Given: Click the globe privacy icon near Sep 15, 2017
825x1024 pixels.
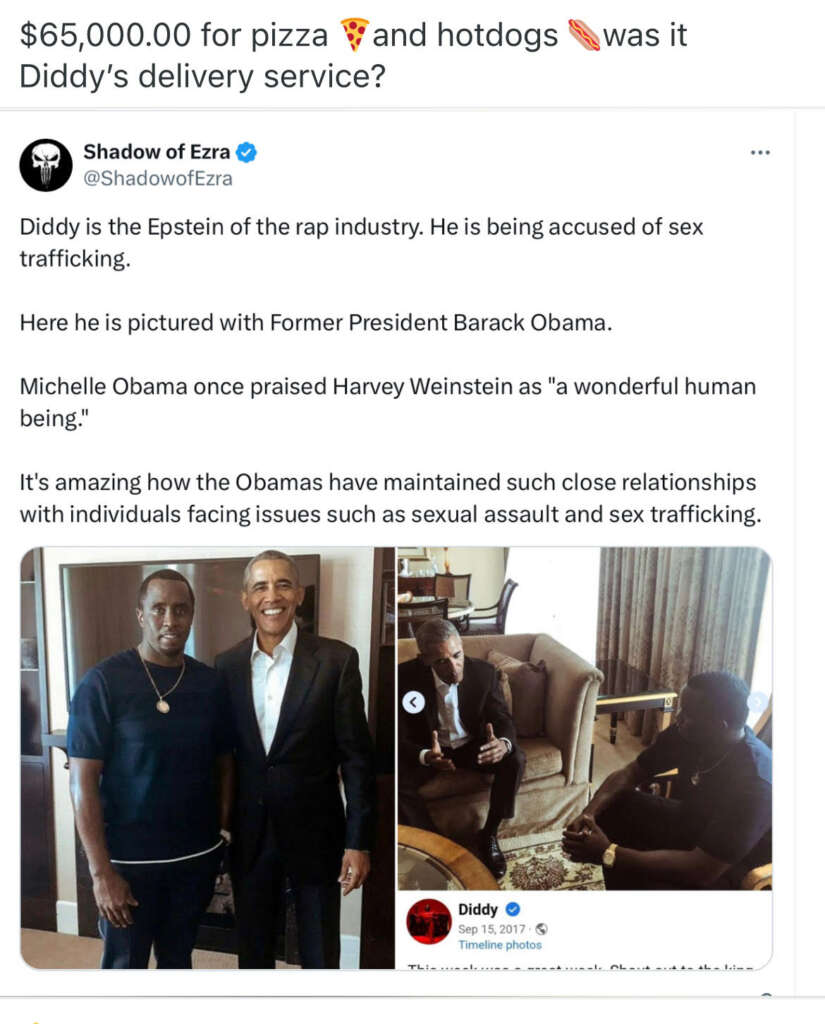Looking at the screenshot, I should point(541,929).
